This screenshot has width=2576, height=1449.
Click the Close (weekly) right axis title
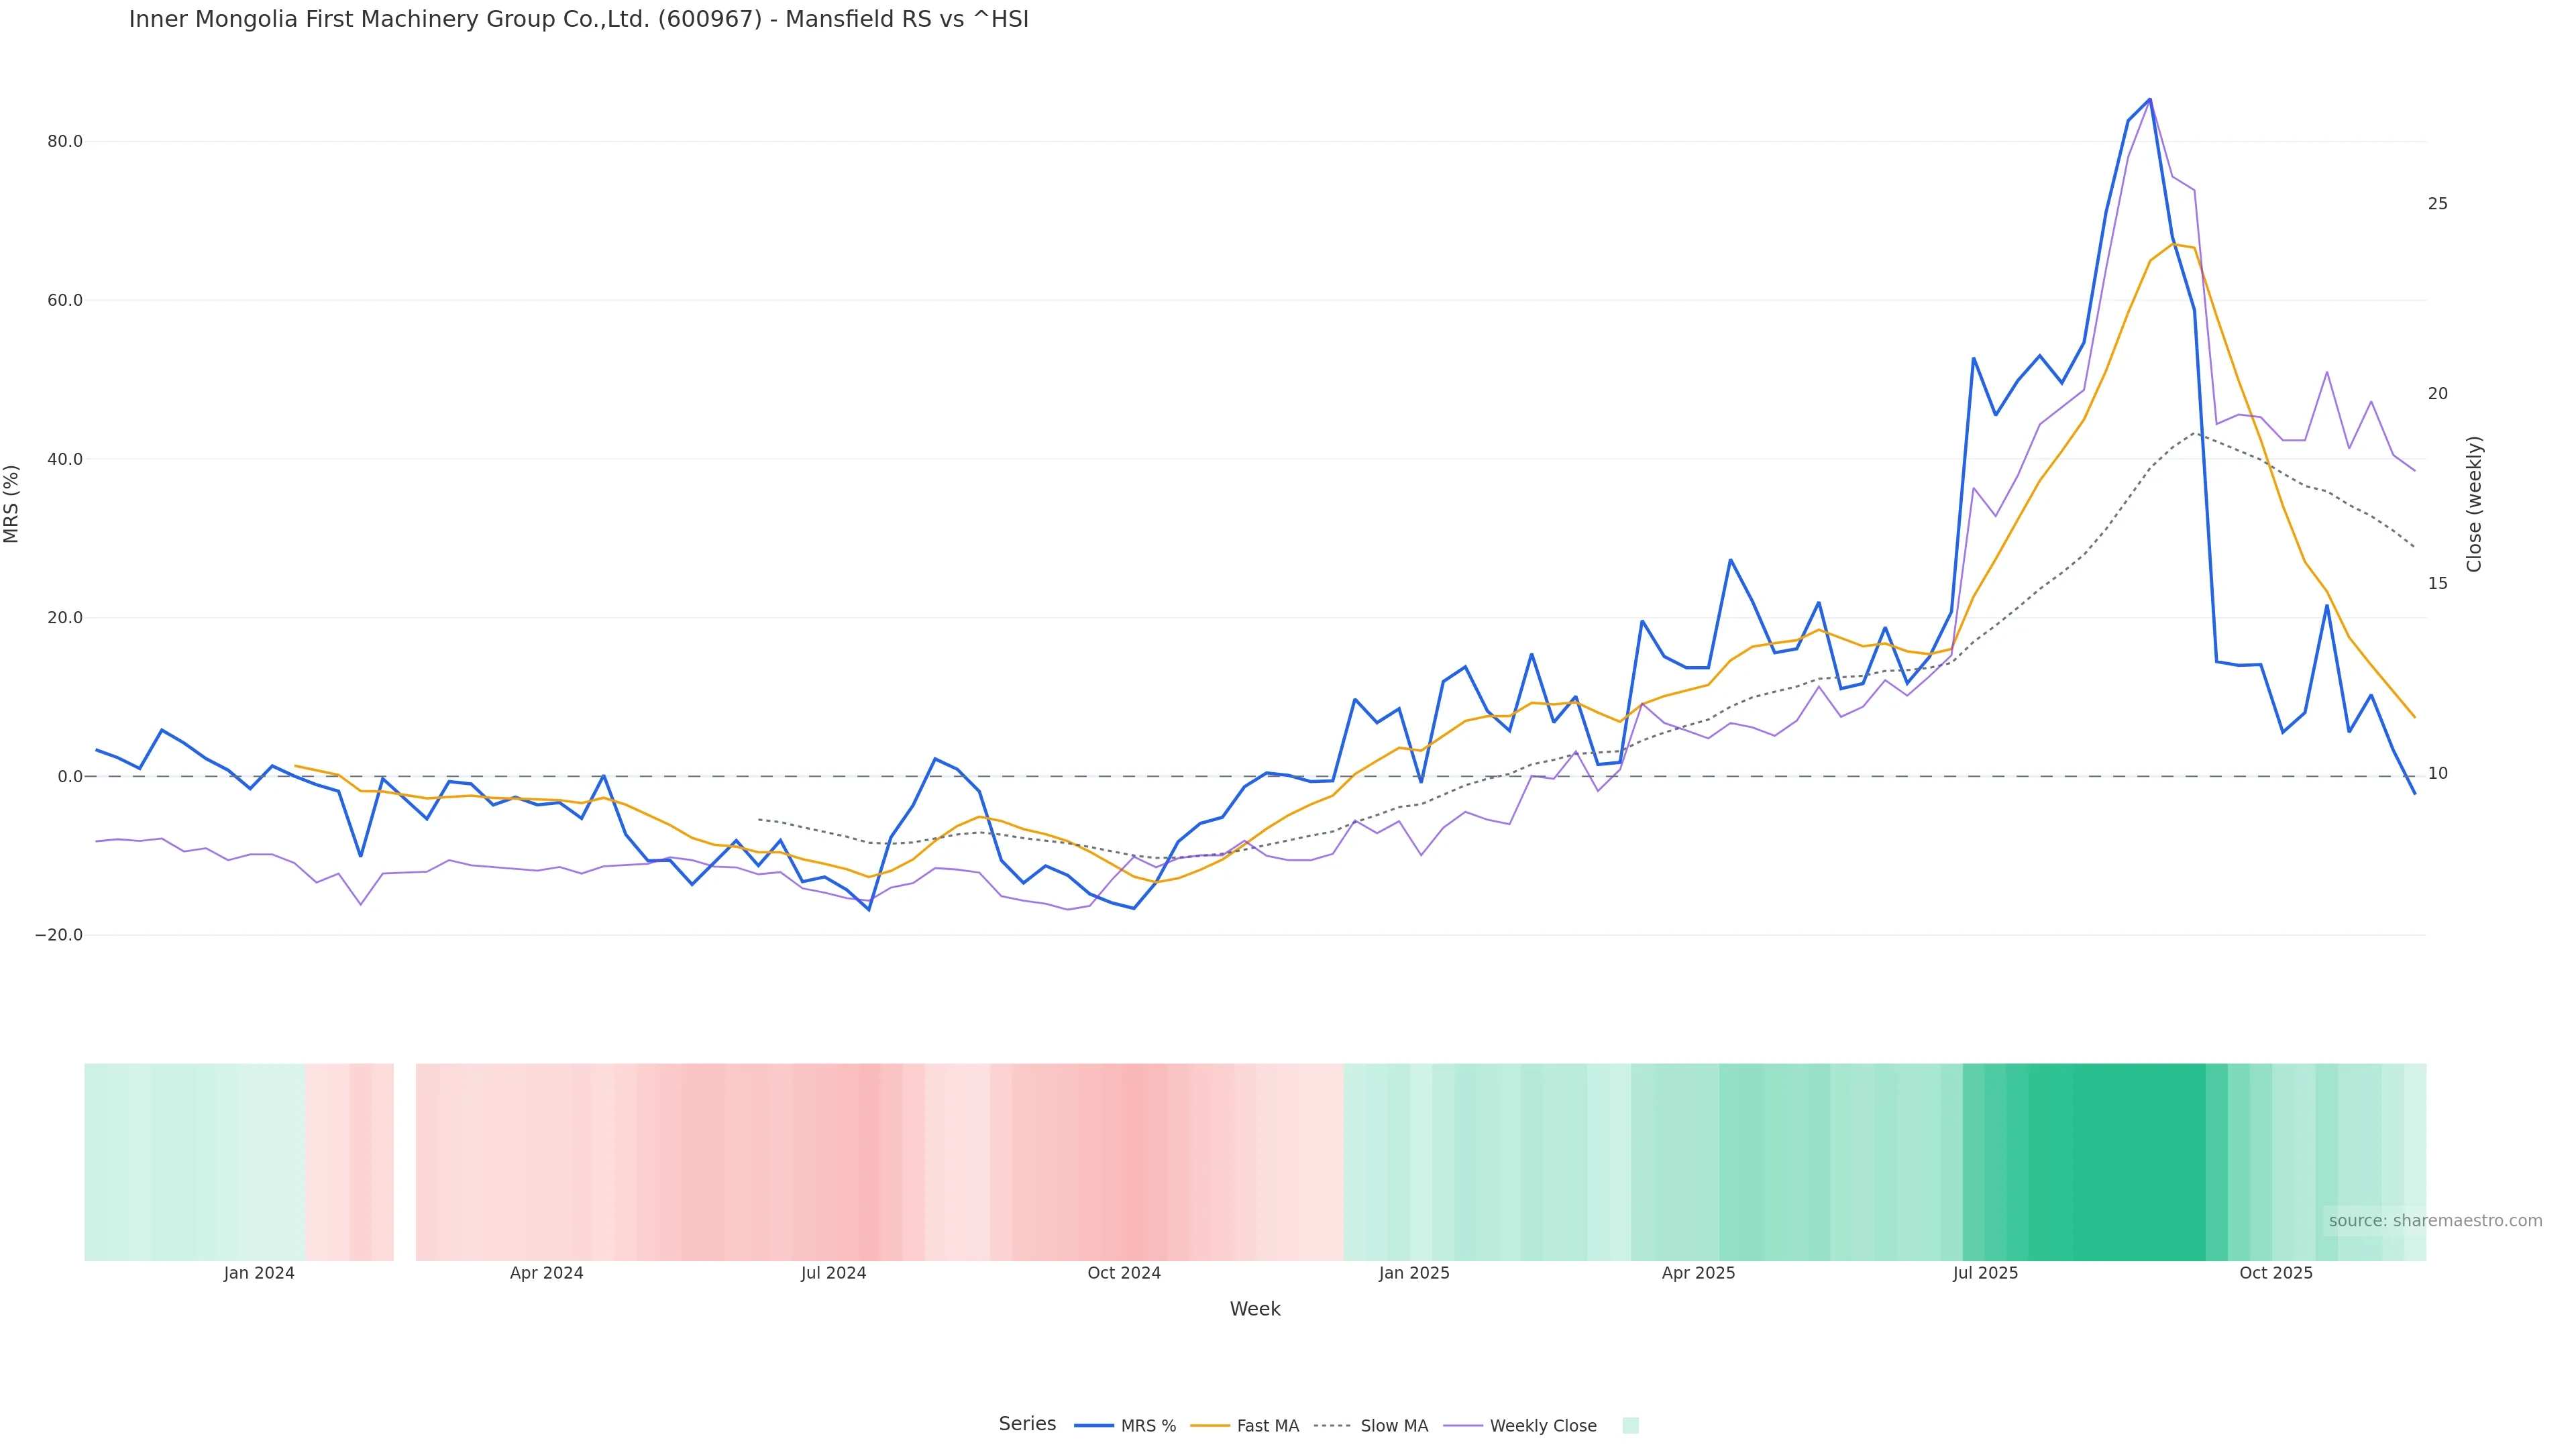[2474, 504]
